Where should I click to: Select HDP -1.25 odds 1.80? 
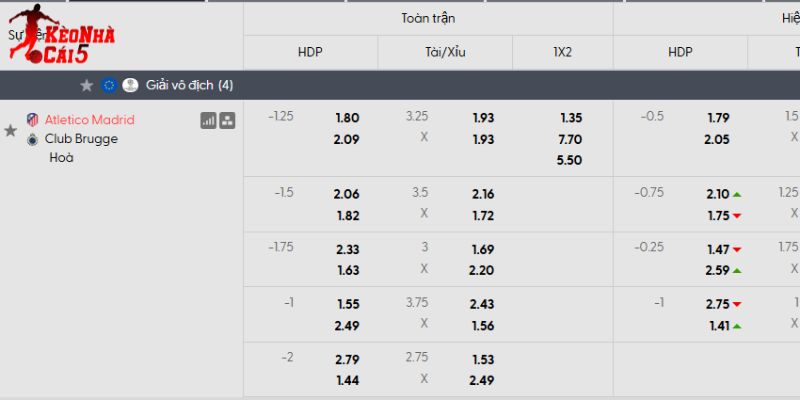coord(347,118)
